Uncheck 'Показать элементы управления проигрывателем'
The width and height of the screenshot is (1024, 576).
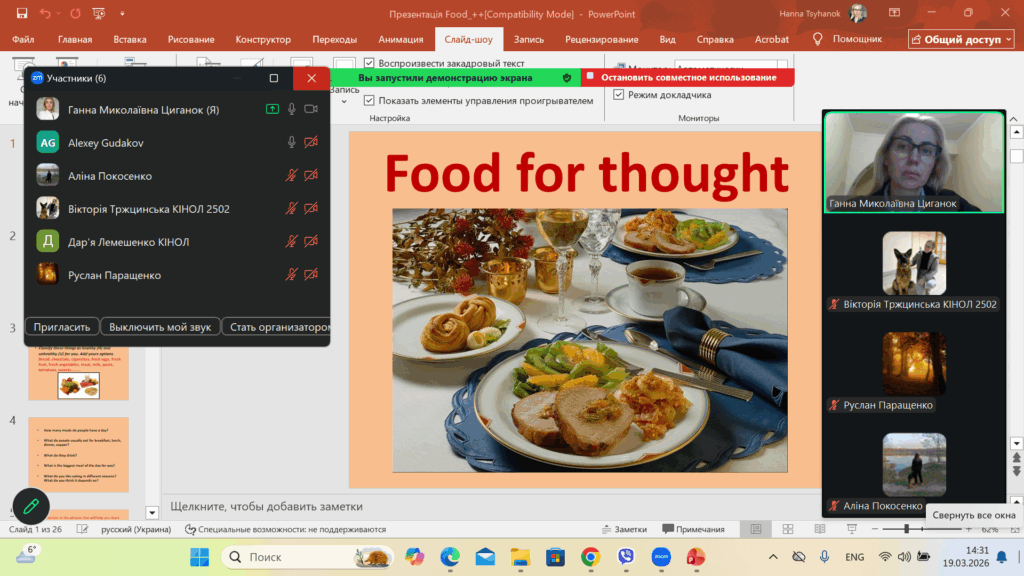coord(370,101)
